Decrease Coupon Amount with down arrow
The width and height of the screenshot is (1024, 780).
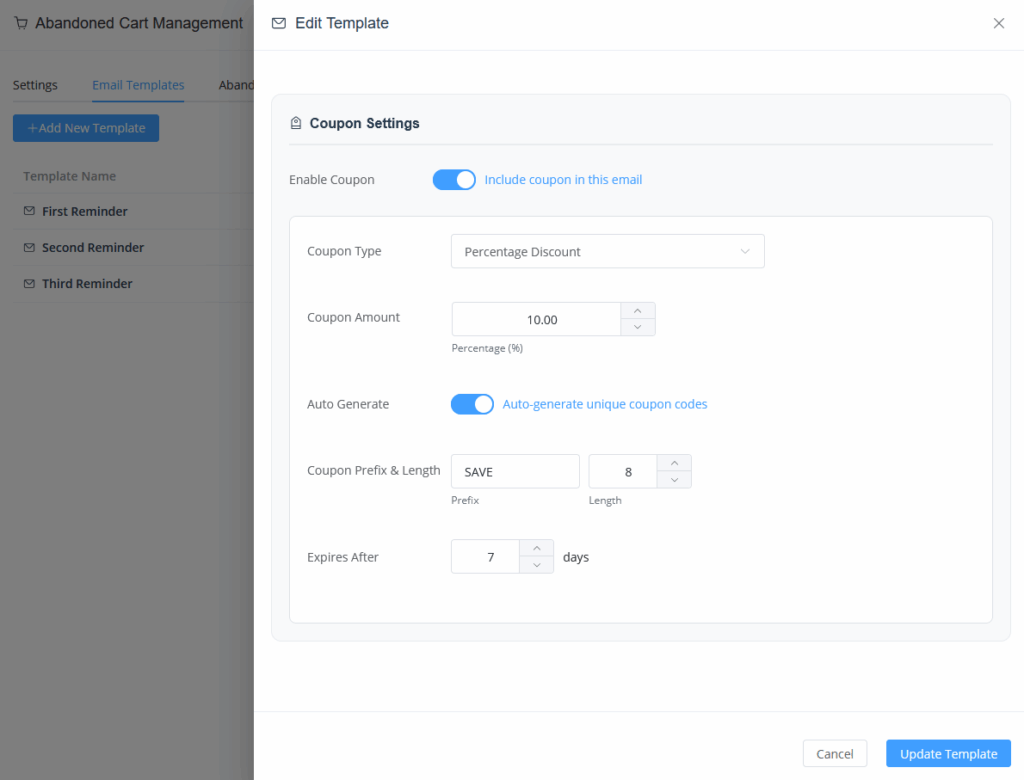click(x=638, y=327)
